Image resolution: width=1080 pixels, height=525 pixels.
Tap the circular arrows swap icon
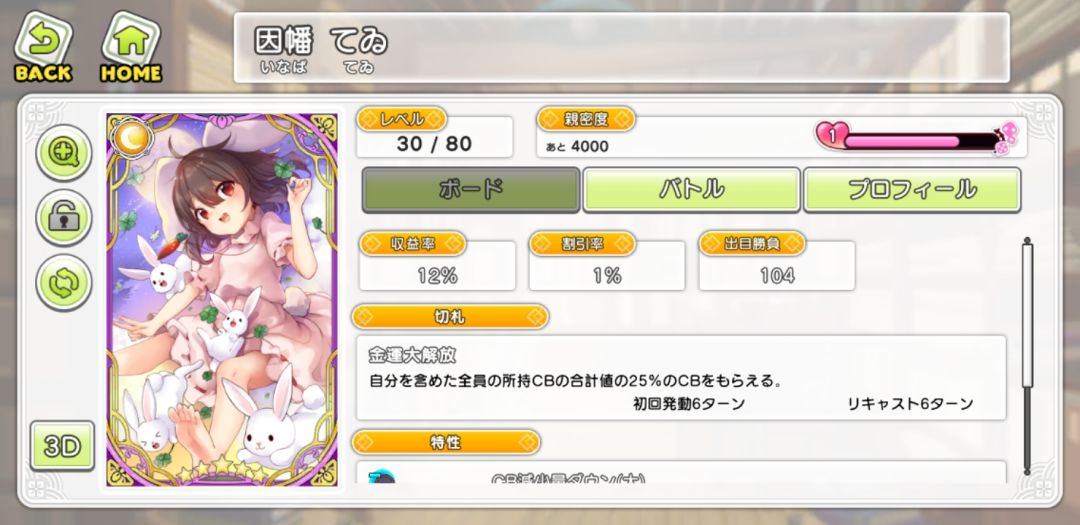[64, 282]
